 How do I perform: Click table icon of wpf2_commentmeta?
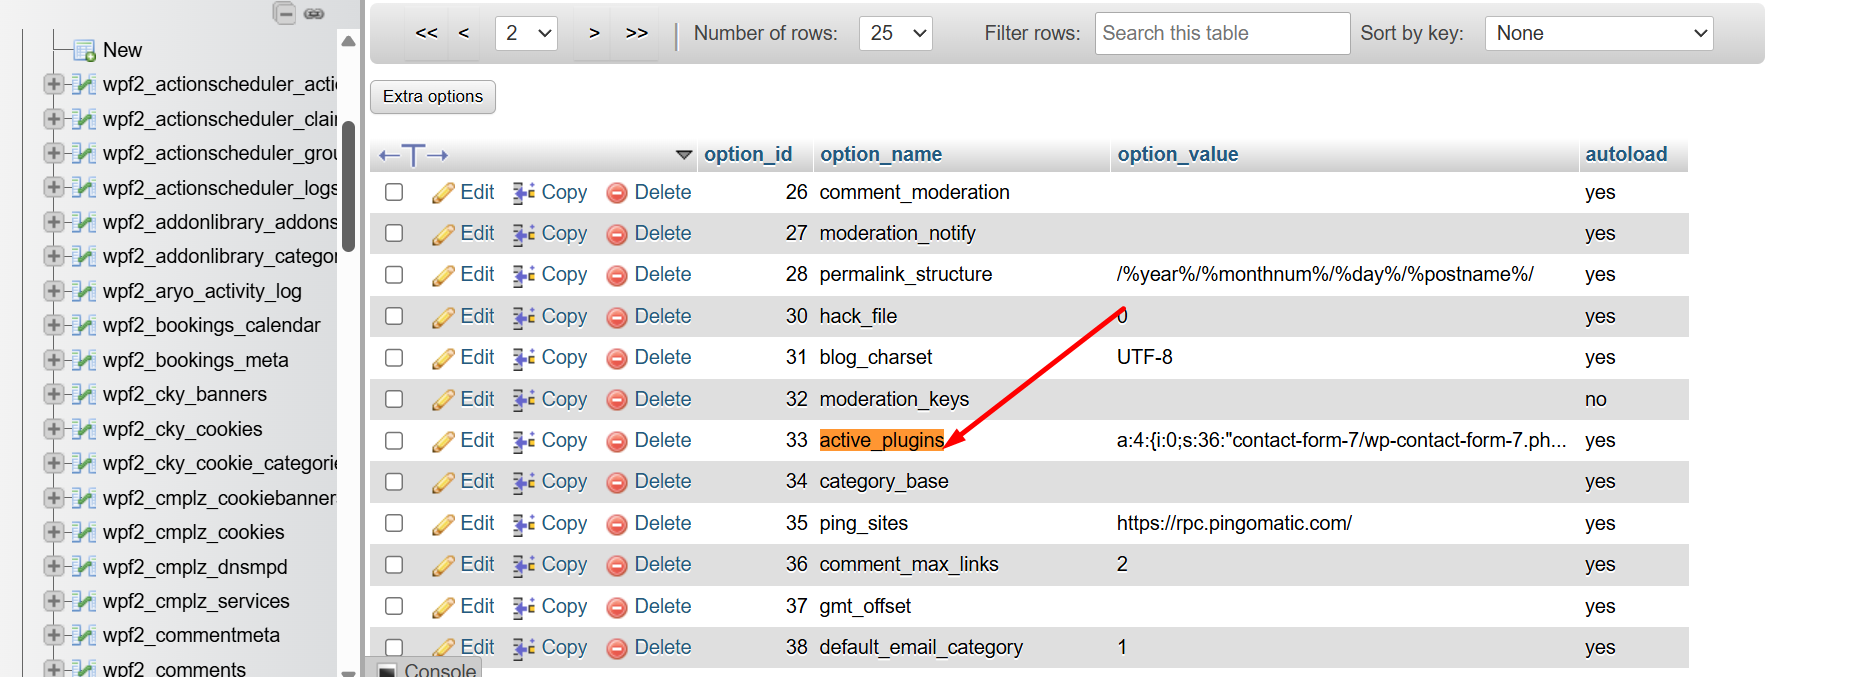84,635
